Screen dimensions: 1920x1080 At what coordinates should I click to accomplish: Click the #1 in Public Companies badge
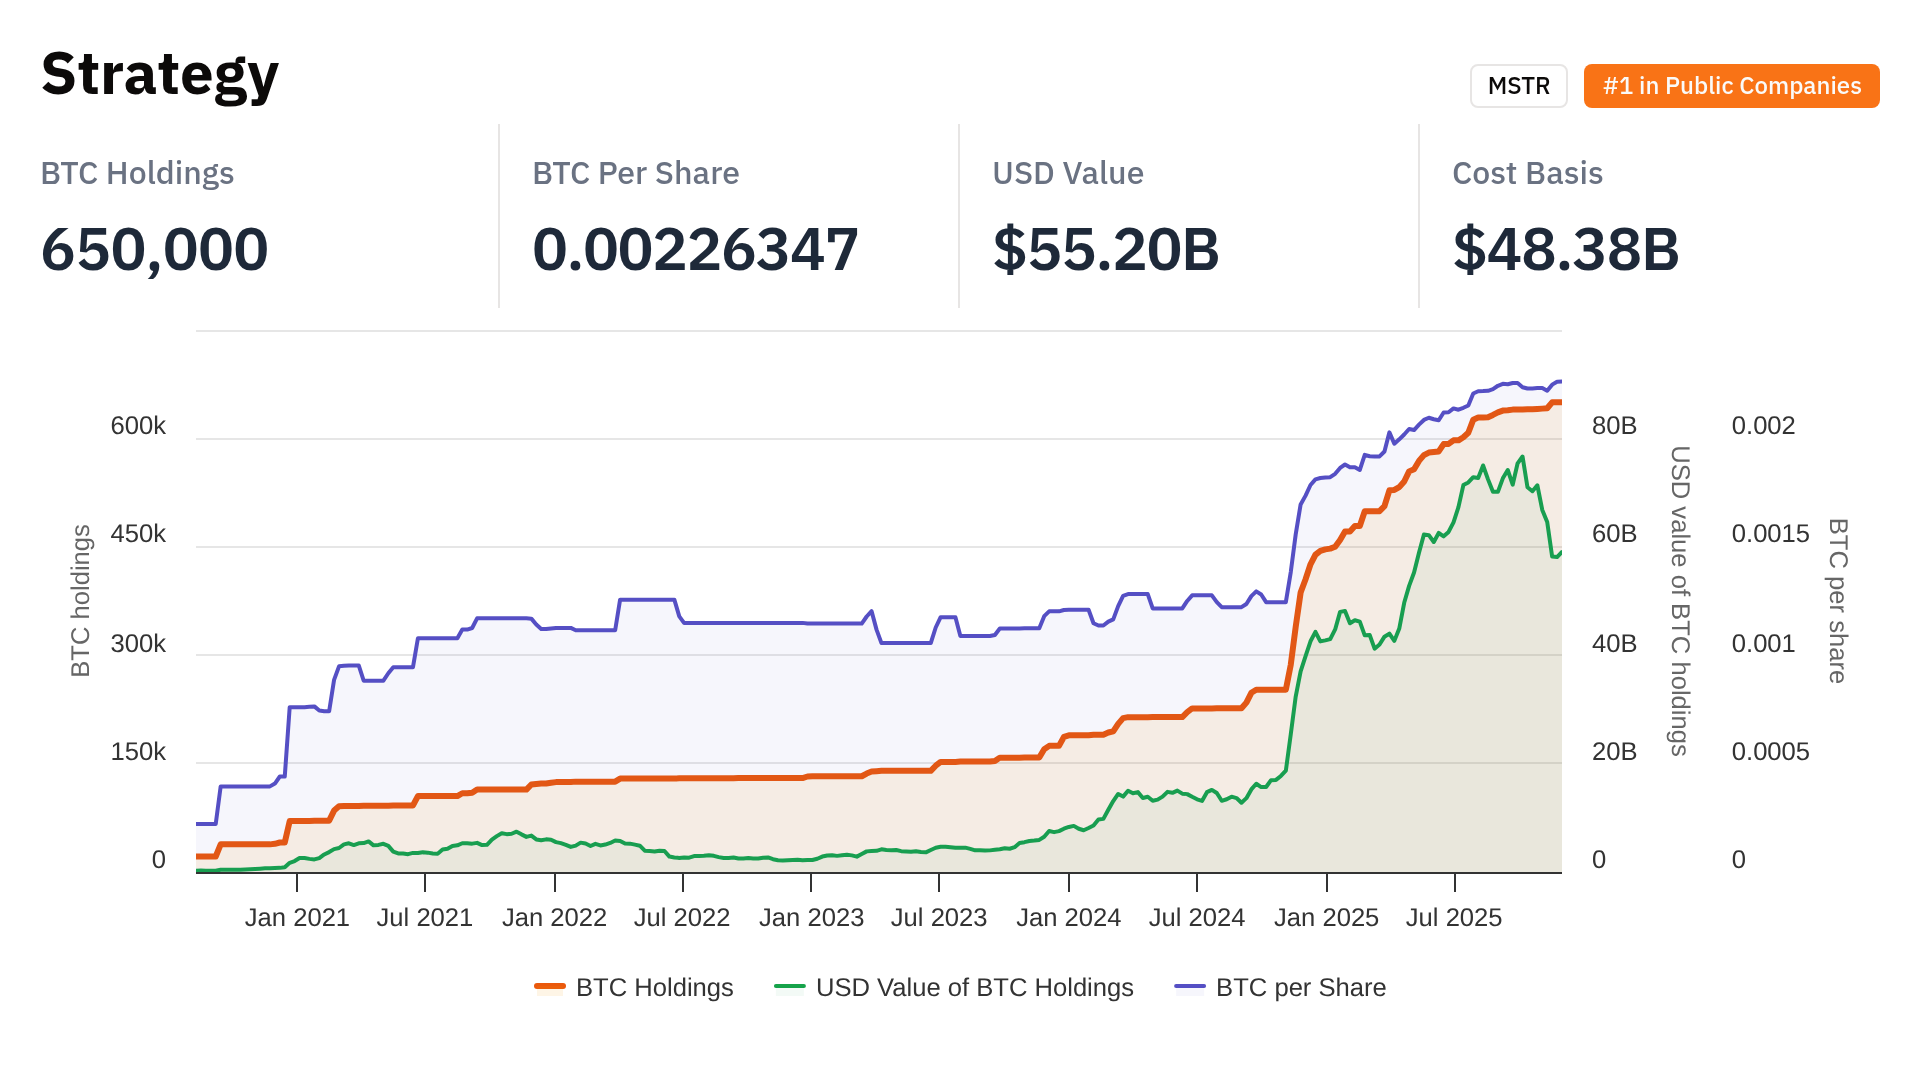coord(1731,86)
